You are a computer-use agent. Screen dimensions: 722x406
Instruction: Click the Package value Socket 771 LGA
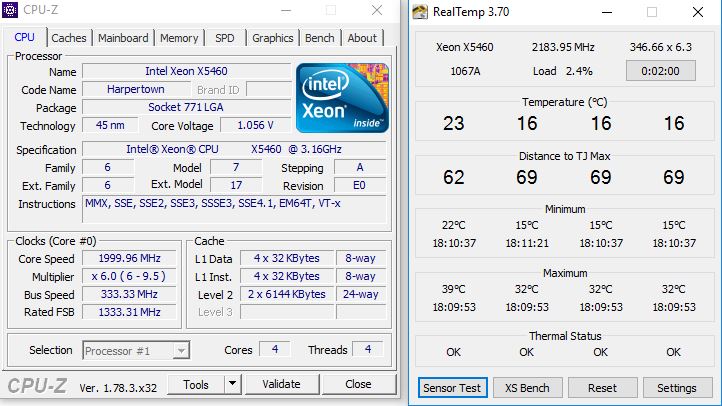point(186,107)
